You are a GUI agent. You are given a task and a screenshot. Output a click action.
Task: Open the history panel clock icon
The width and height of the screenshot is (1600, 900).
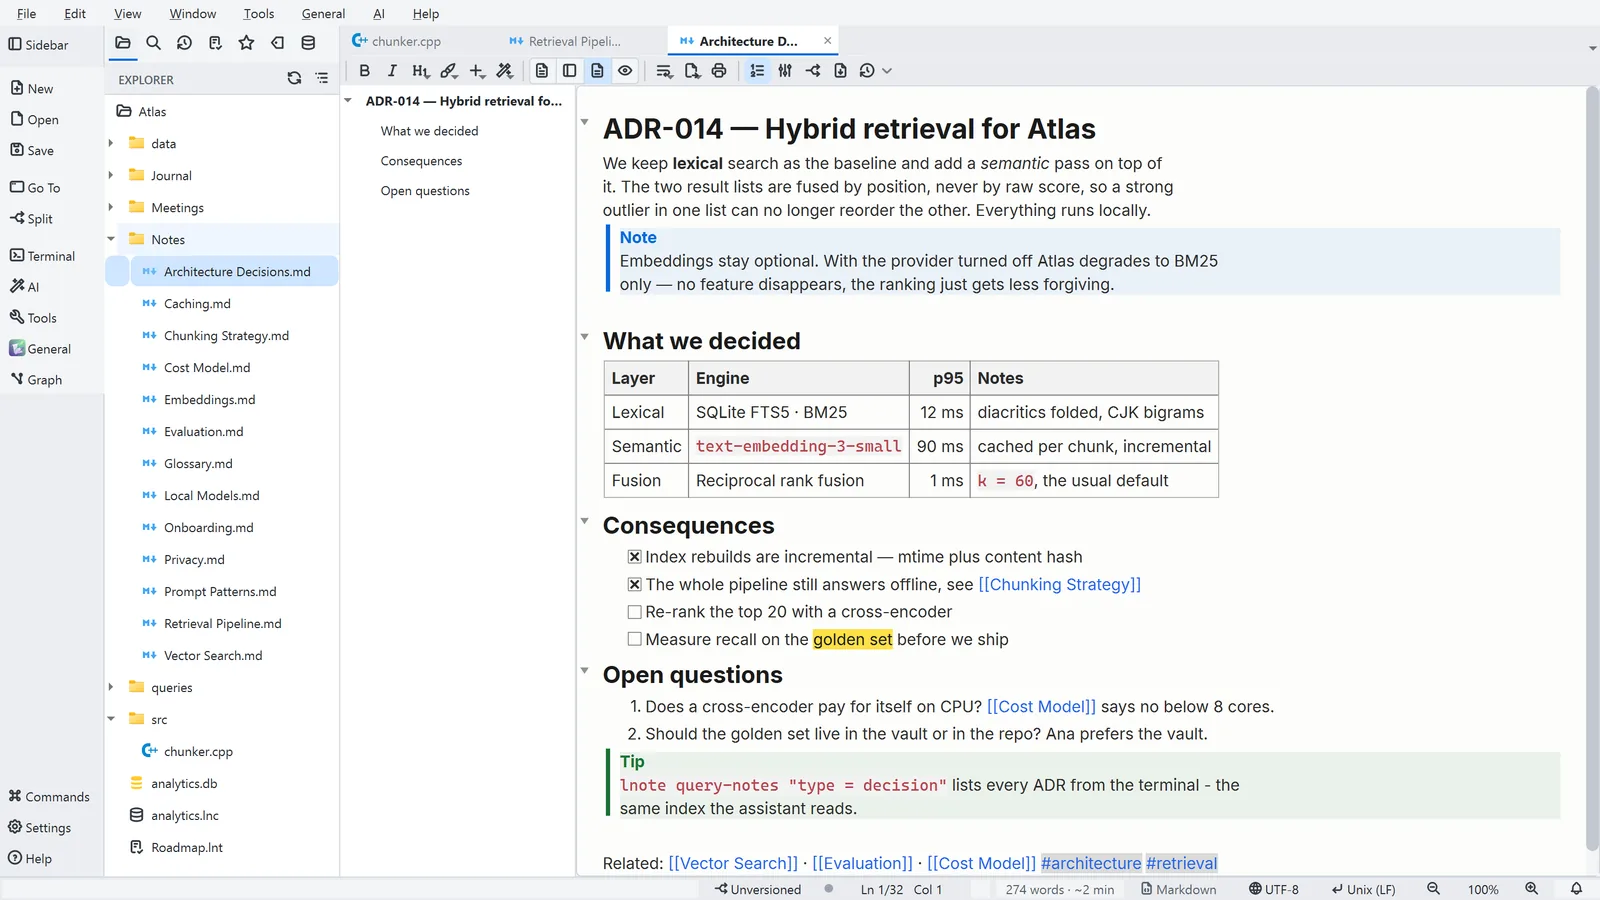[184, 43]
